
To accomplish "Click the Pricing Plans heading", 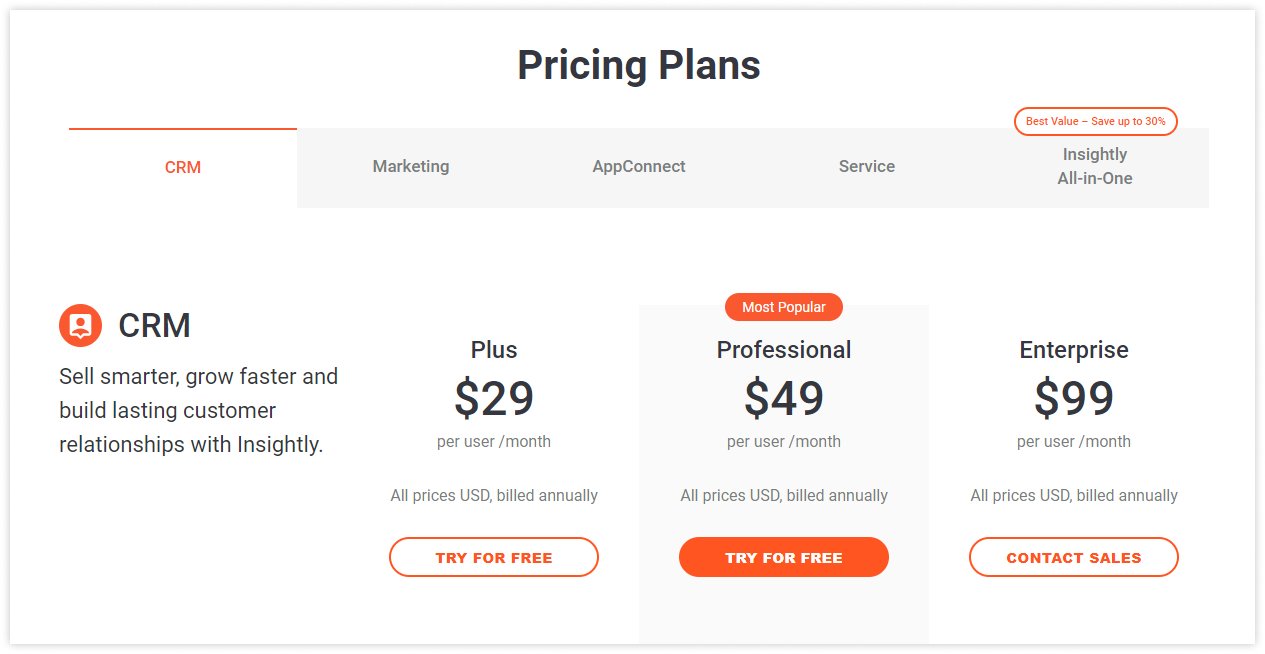I will [638, 65].
